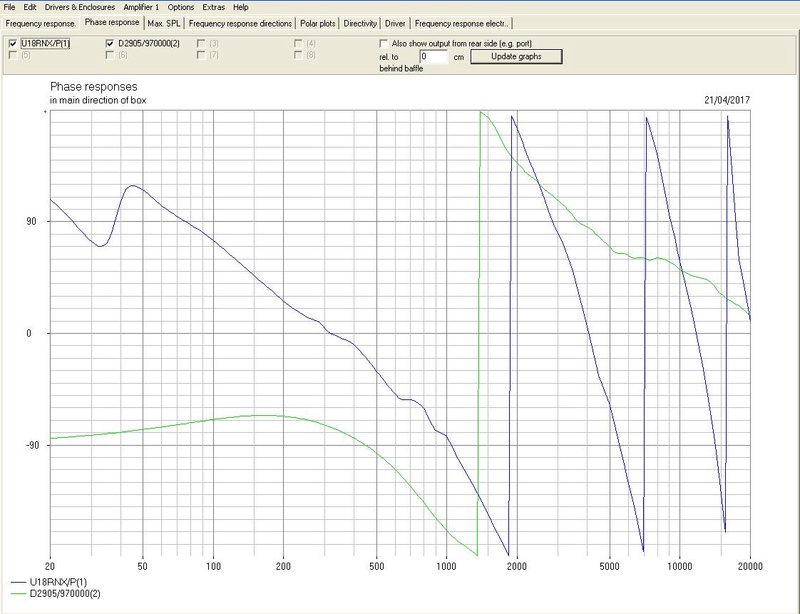
Task: Click U18RNX/P(1) legend entry below graph
Action: 58,582
